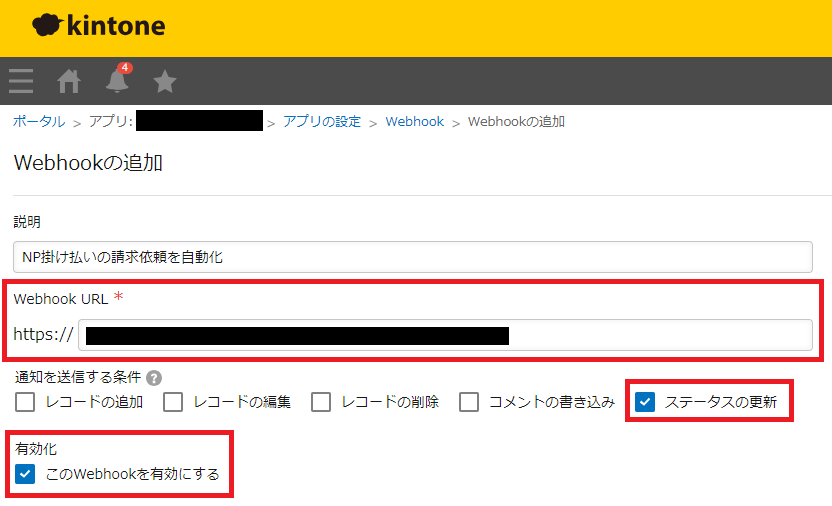Click the Webhookの追加 breadcrumb text
Image resolution: width=832 pixels, height=506 pixels.
click(516, 121)
